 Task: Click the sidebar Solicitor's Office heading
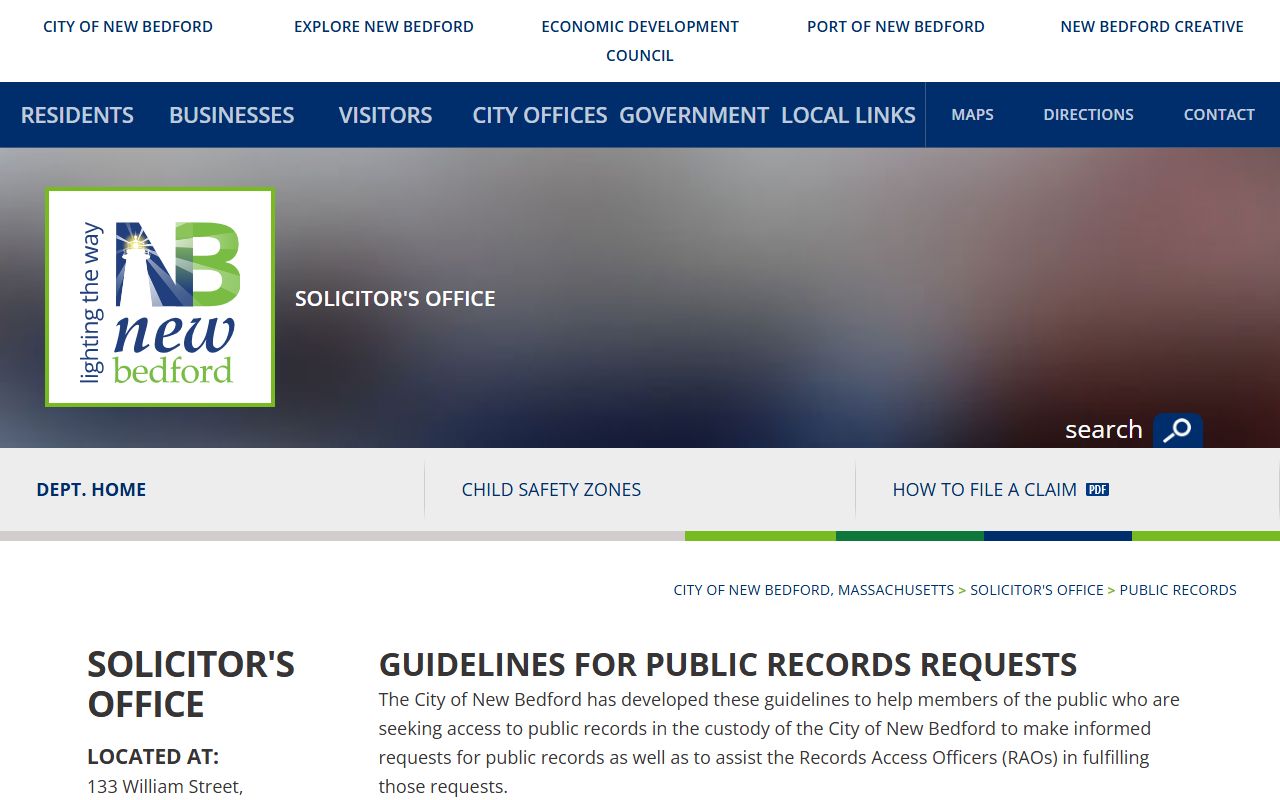click(x=191, y=684)
